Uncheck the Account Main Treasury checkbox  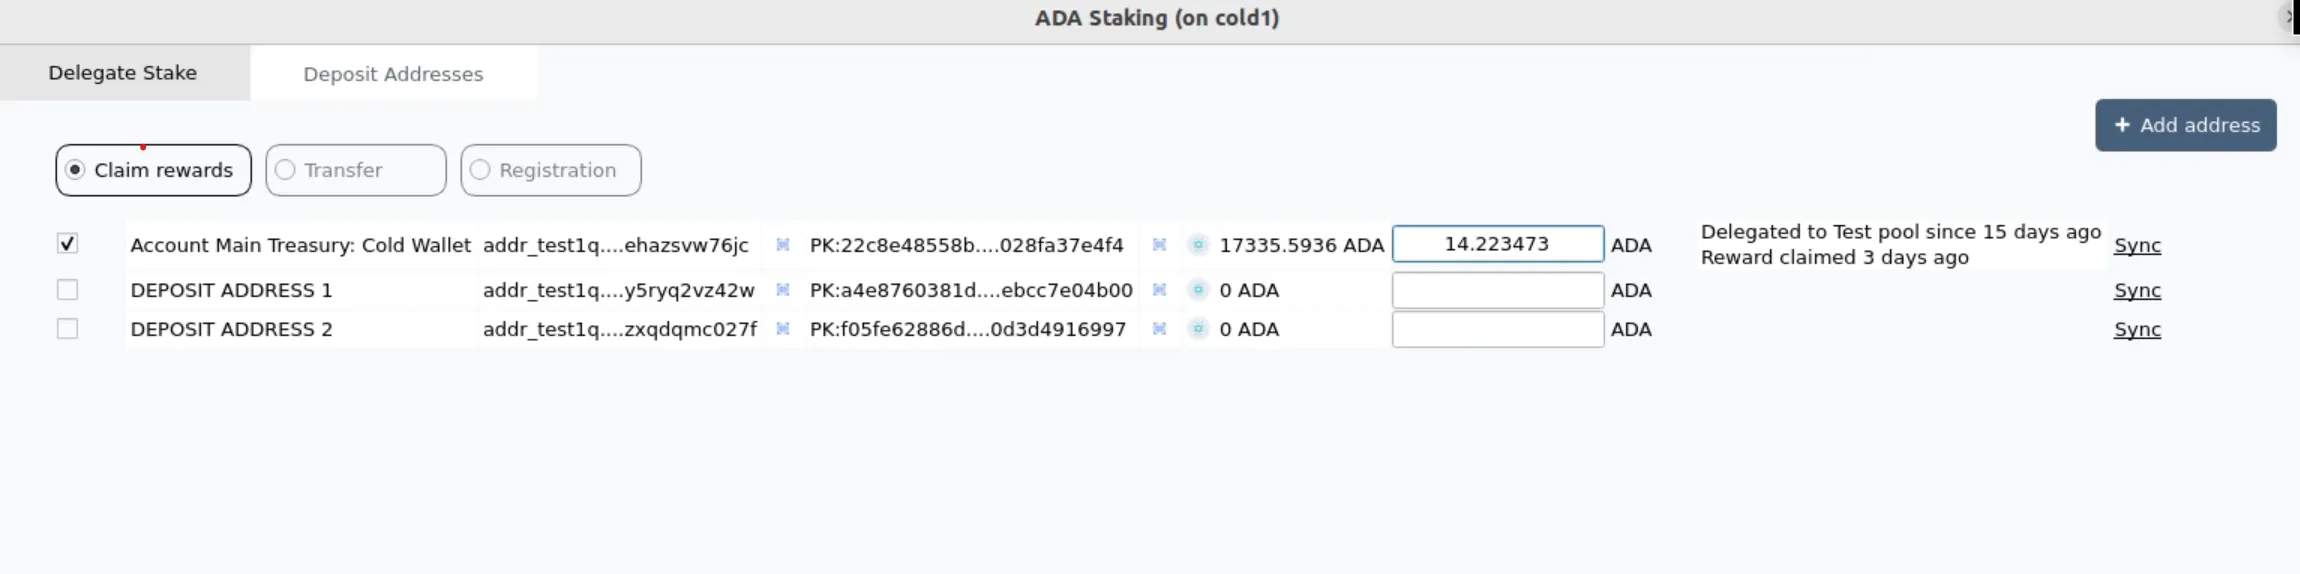click(x=67, y=243)
